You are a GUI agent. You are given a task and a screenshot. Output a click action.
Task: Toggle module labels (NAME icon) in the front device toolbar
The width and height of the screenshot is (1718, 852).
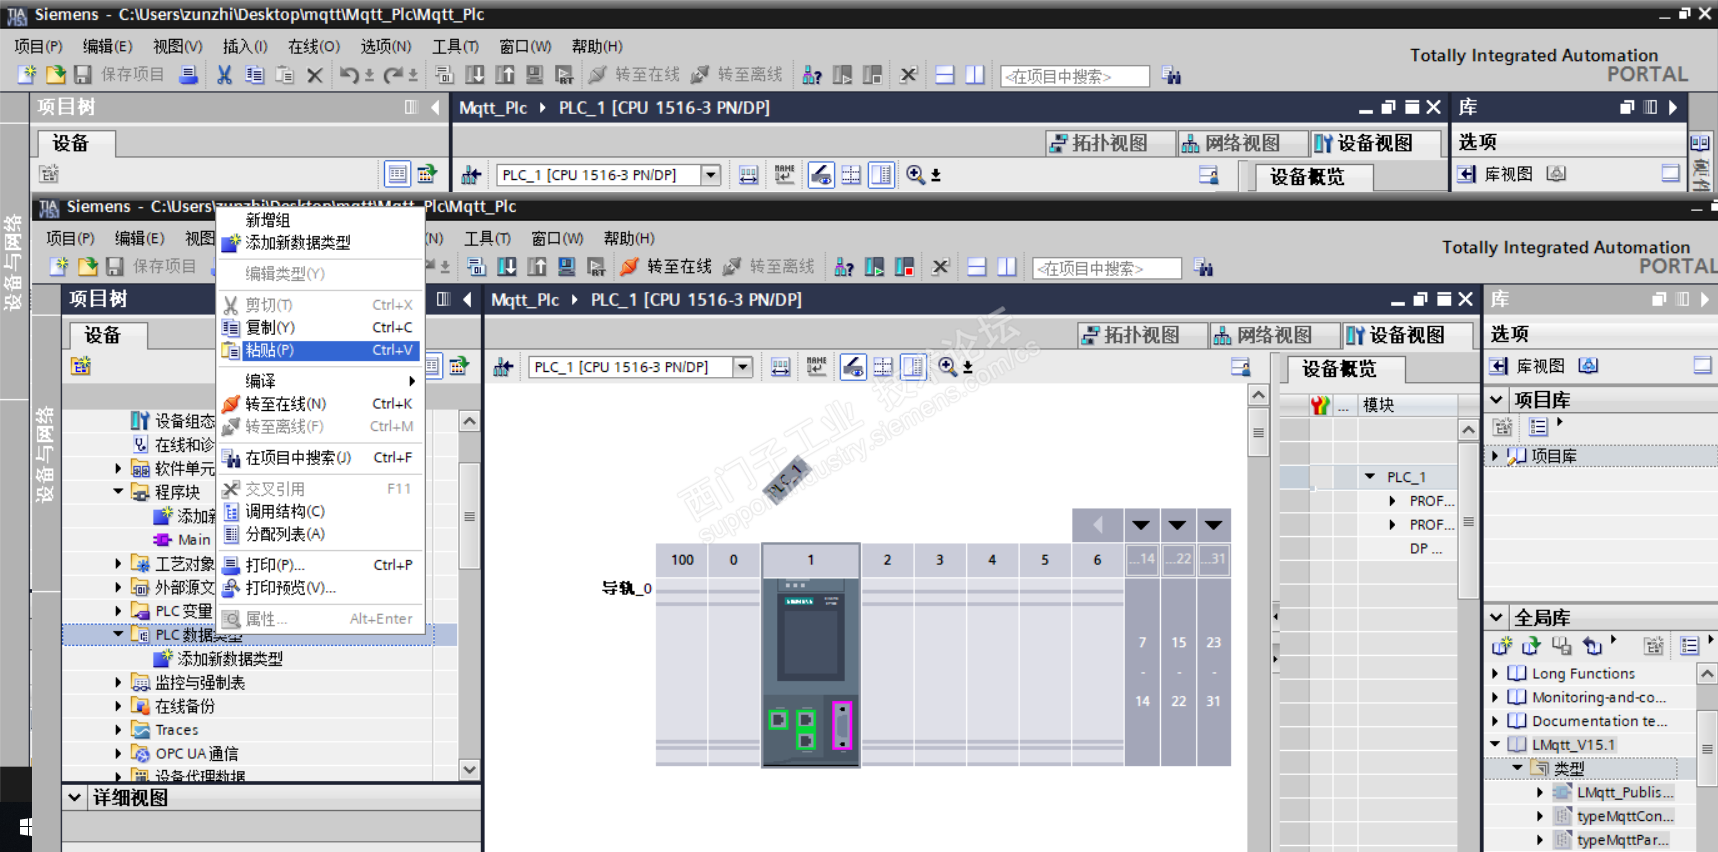pos(816,367)
